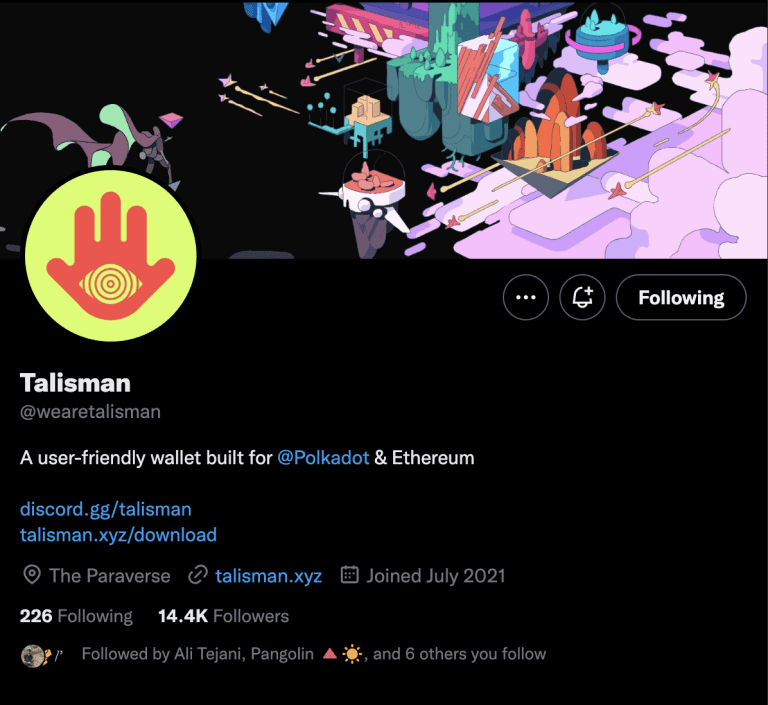Select the Talisman display name
768x705 pixels.
[75, 383]
